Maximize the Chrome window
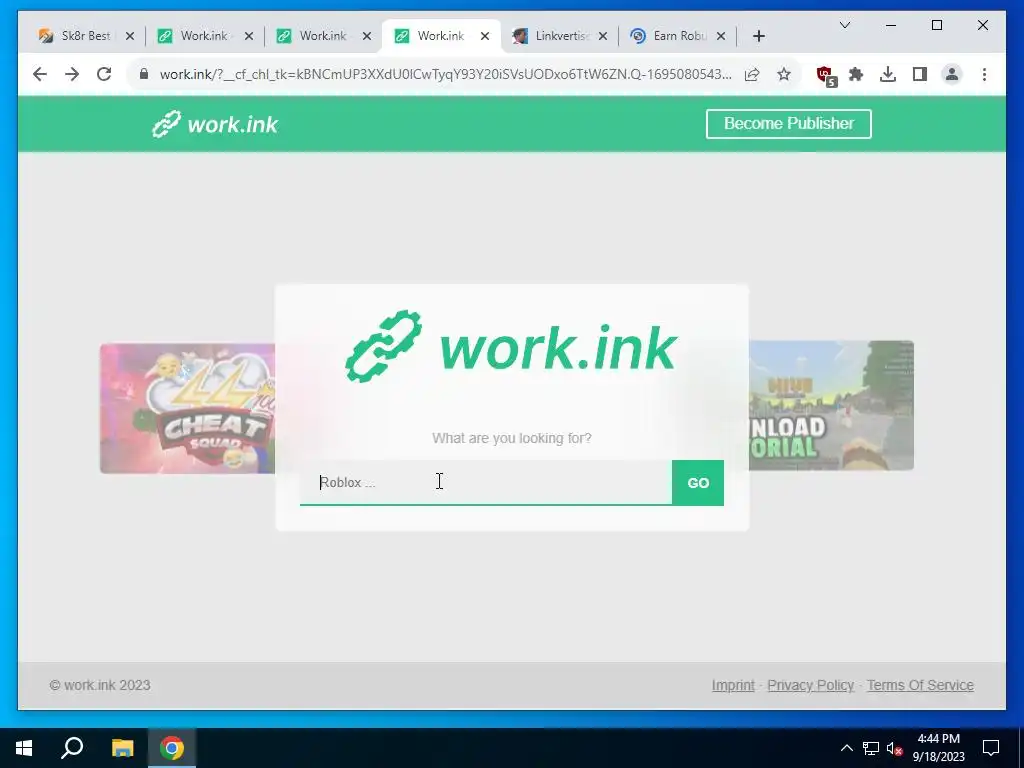1024x768 pixels. [x=936, y=25]
